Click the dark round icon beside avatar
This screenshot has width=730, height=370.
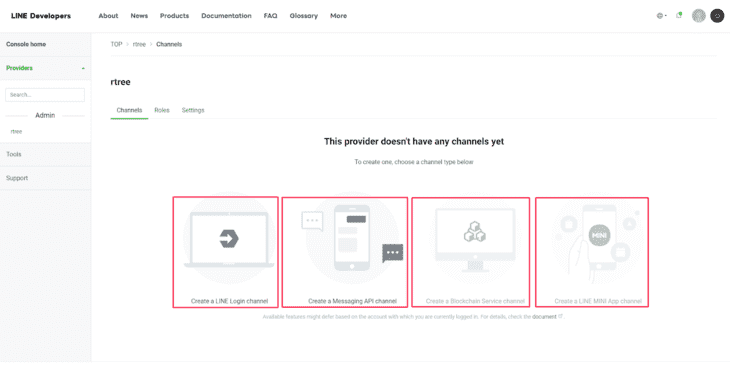coord(717,16)
